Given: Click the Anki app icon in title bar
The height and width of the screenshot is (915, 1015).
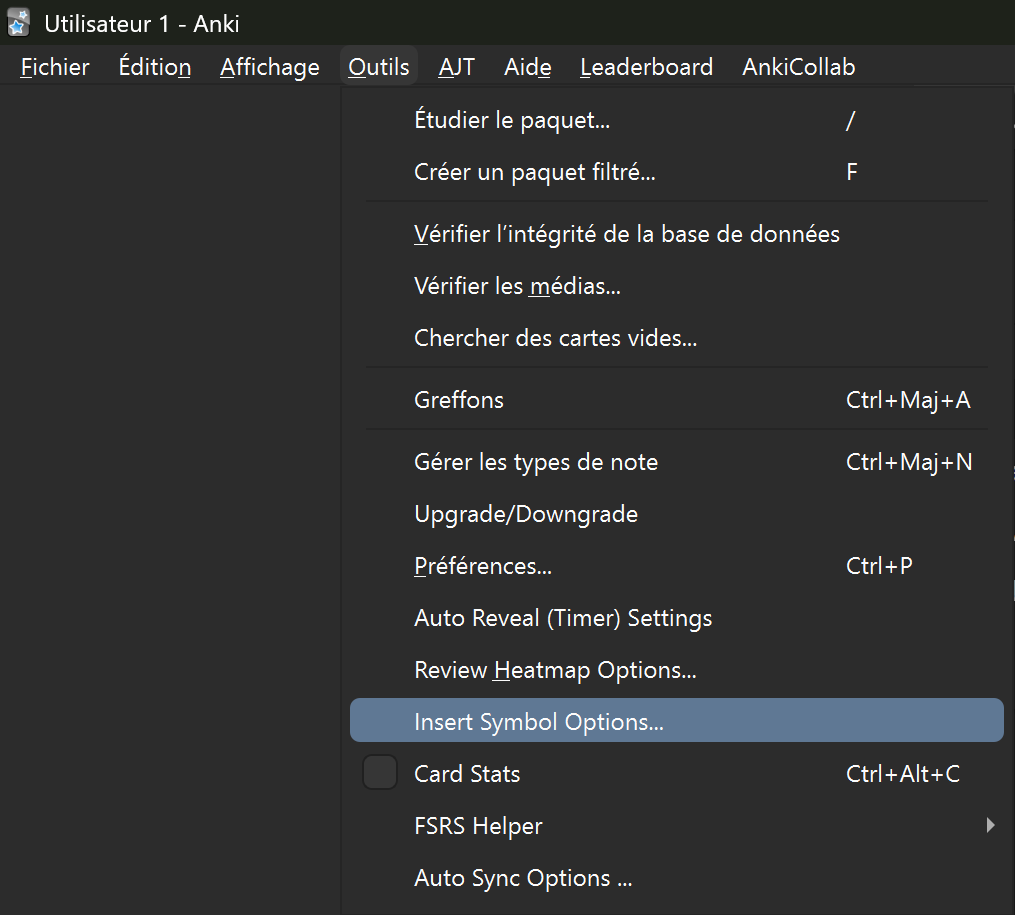Looking at the screenshot, I should pos(18,22).
